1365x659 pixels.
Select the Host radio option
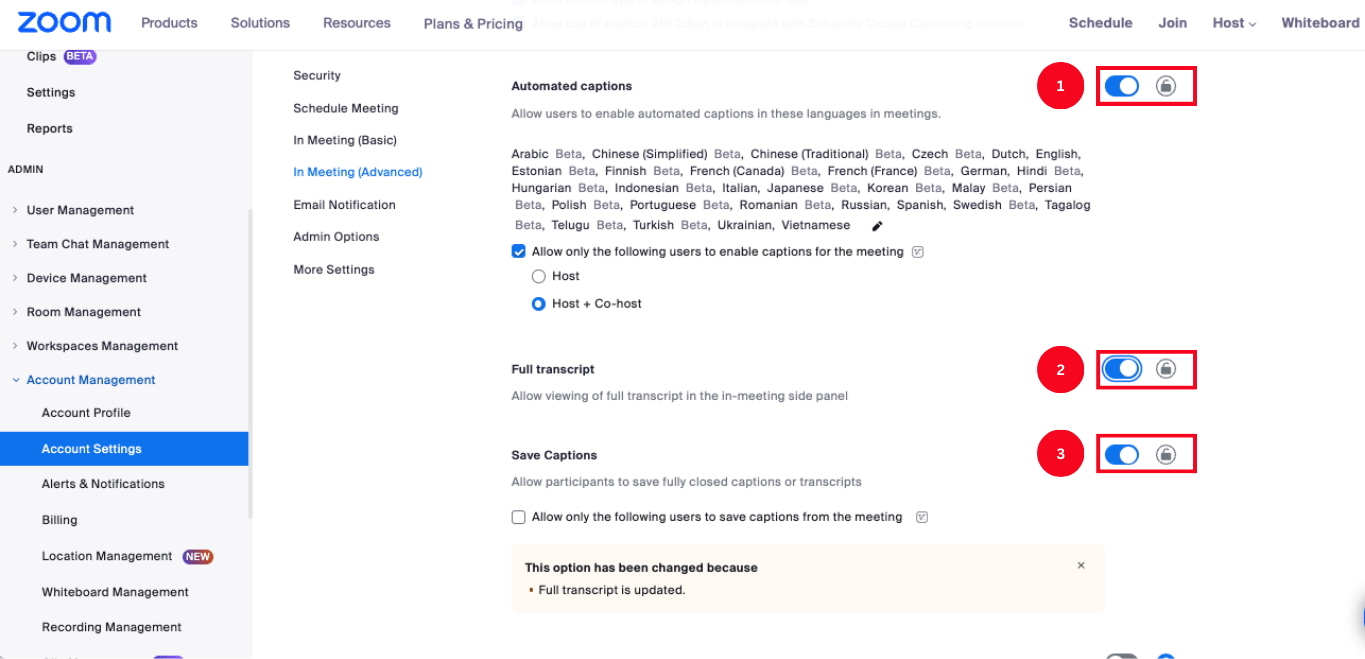[539, 276]
